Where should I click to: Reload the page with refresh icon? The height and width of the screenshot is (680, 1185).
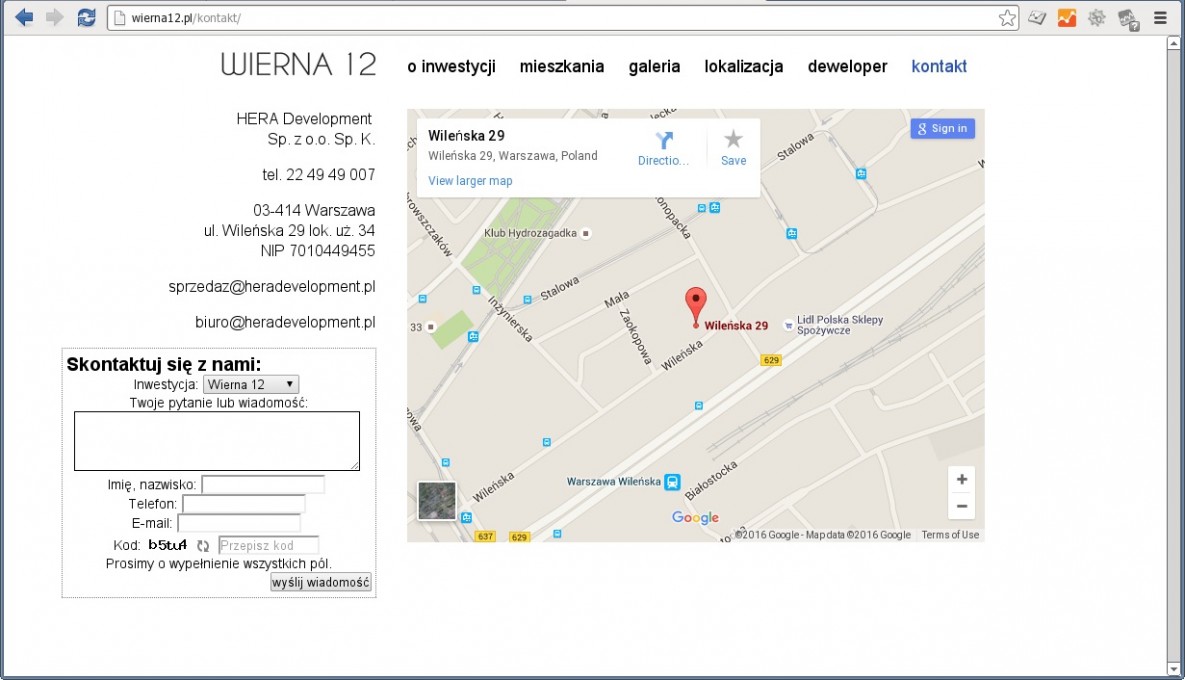[87, 17]
